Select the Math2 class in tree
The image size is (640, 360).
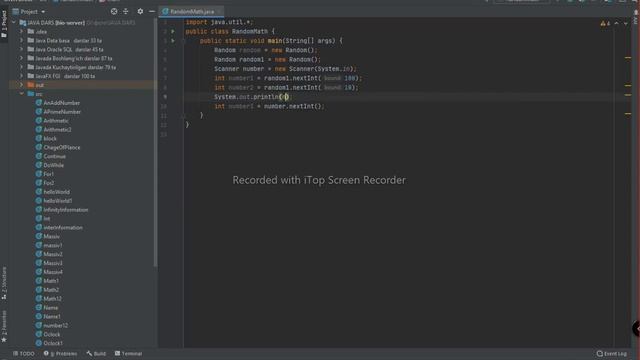(x=51, y=290)
